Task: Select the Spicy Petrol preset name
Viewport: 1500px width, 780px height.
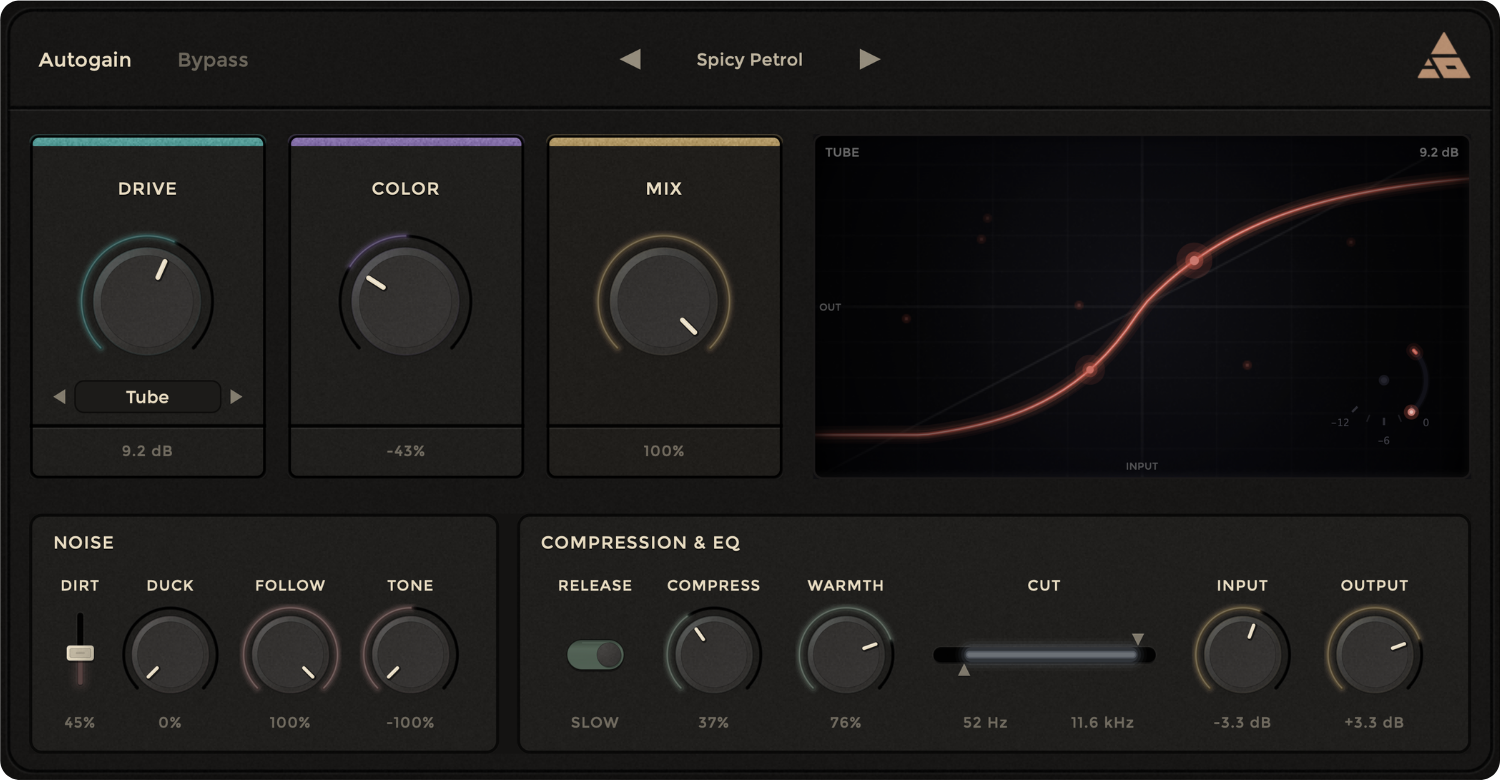Action: point(748,59)
